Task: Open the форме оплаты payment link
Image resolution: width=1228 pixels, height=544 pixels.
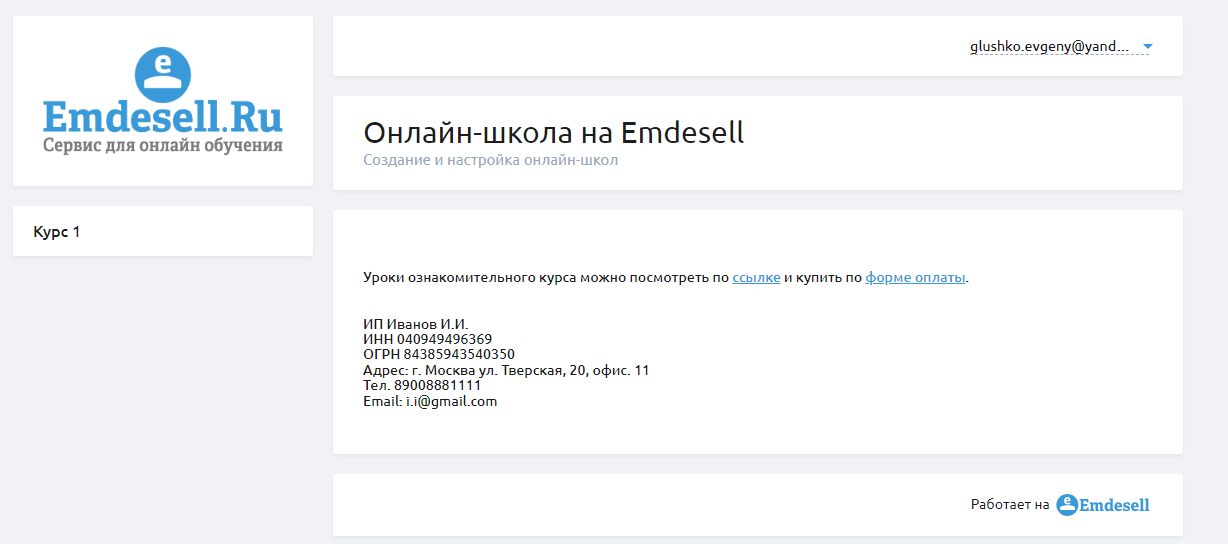Action: point(915,278)
